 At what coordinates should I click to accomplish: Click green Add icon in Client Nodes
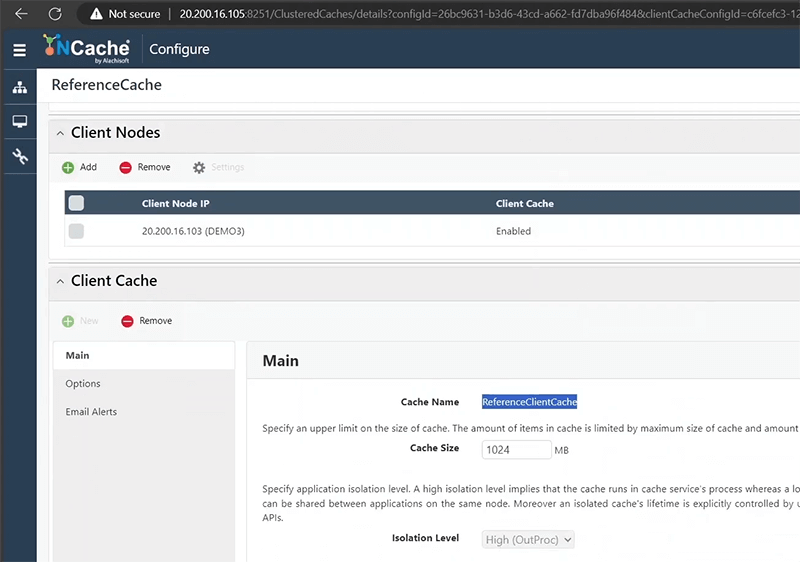(68, 168)
